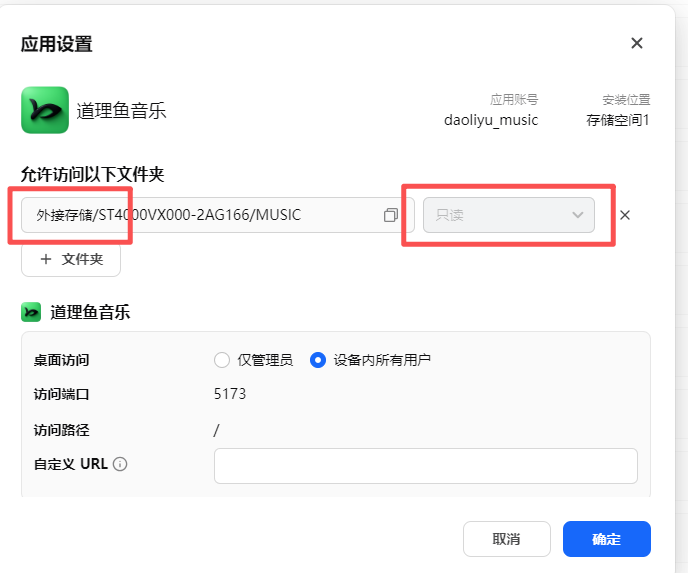Click the 桌面访问 label

click(61, 360)
